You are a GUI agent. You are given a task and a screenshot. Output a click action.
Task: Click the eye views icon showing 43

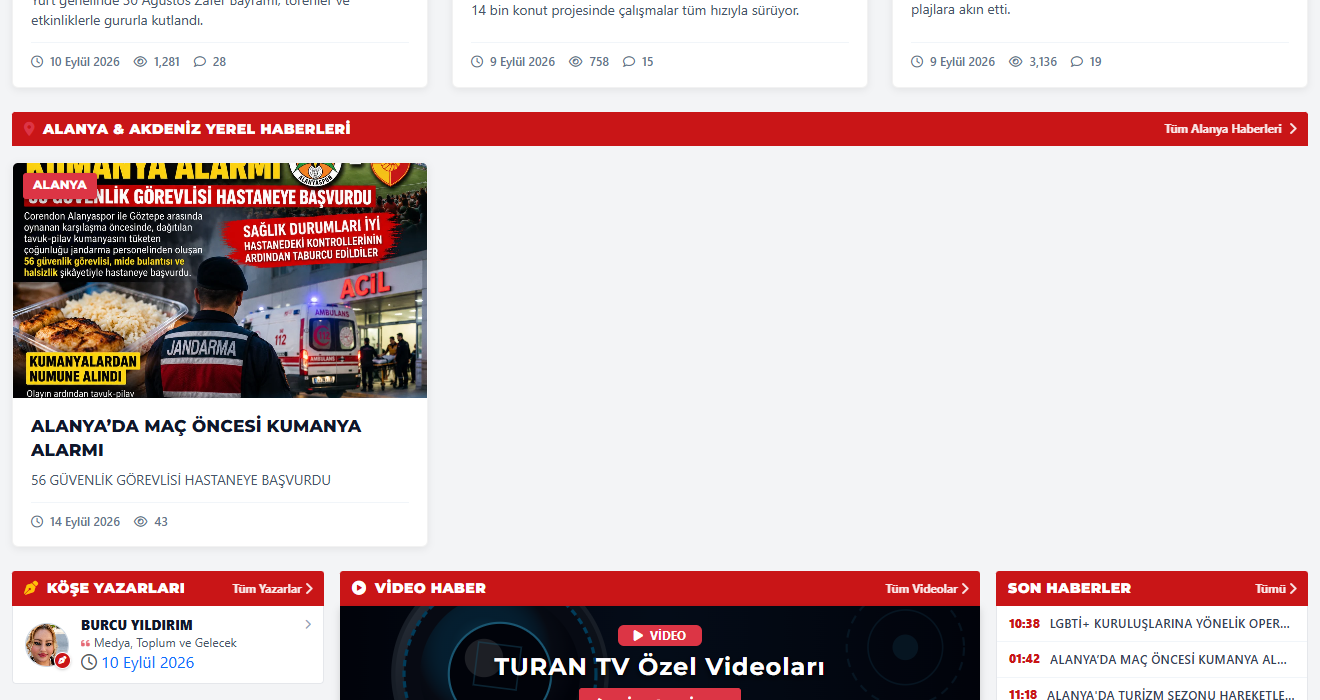point(141,522)
